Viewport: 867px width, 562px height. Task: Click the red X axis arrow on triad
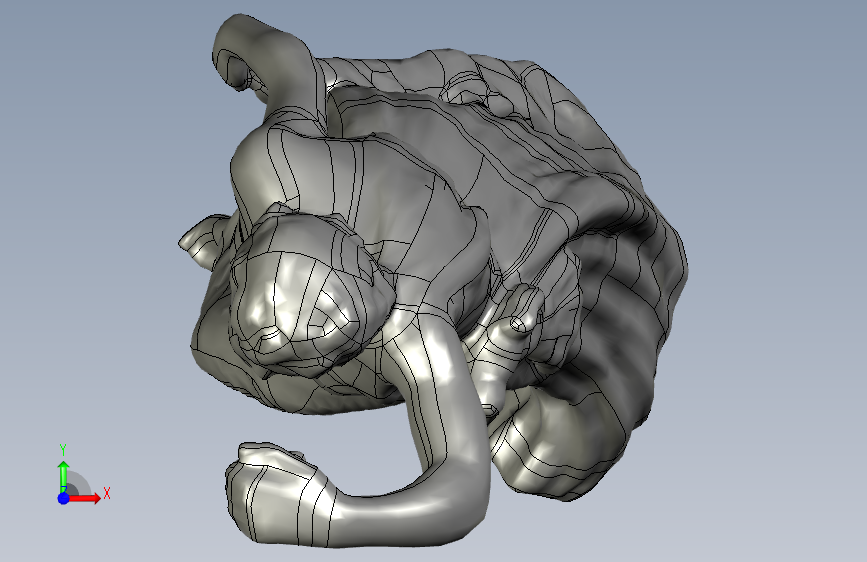[x=84, y=498]
